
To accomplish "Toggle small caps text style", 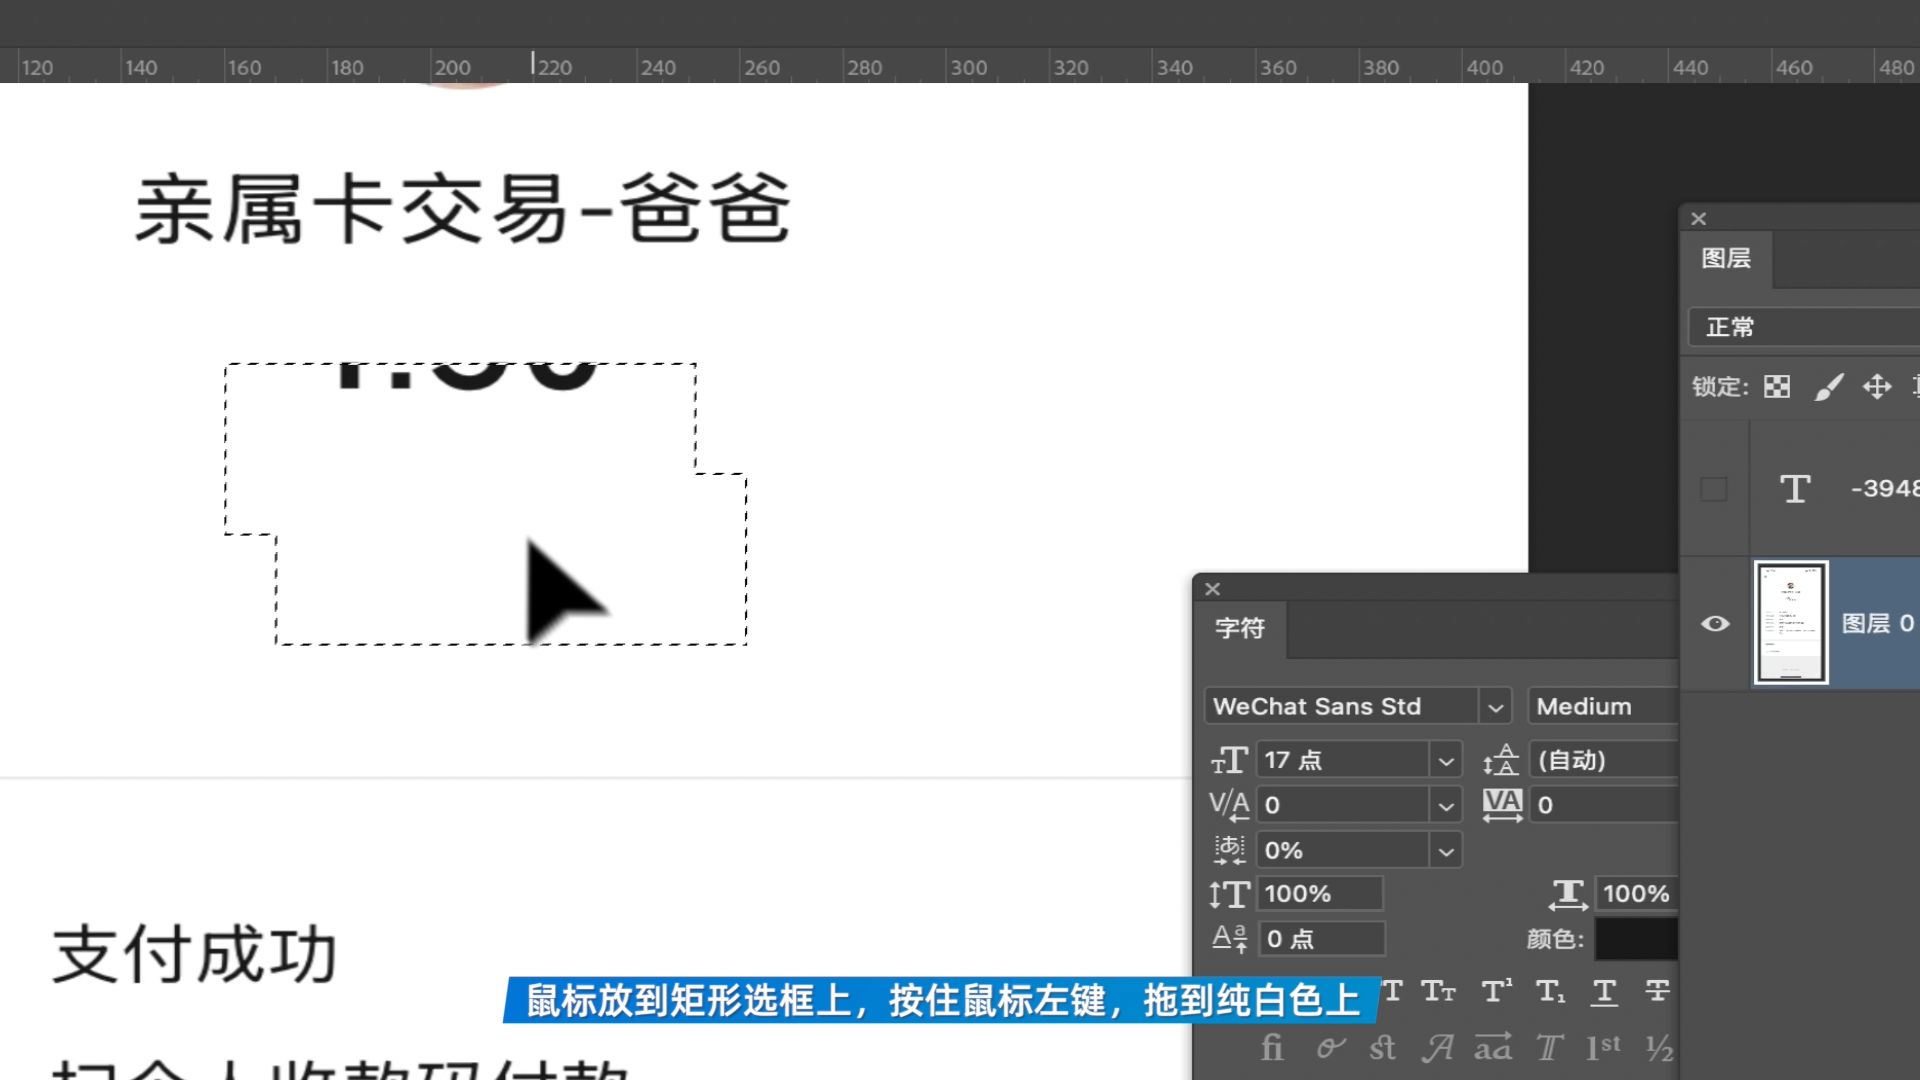I will tap(1439, 991).
